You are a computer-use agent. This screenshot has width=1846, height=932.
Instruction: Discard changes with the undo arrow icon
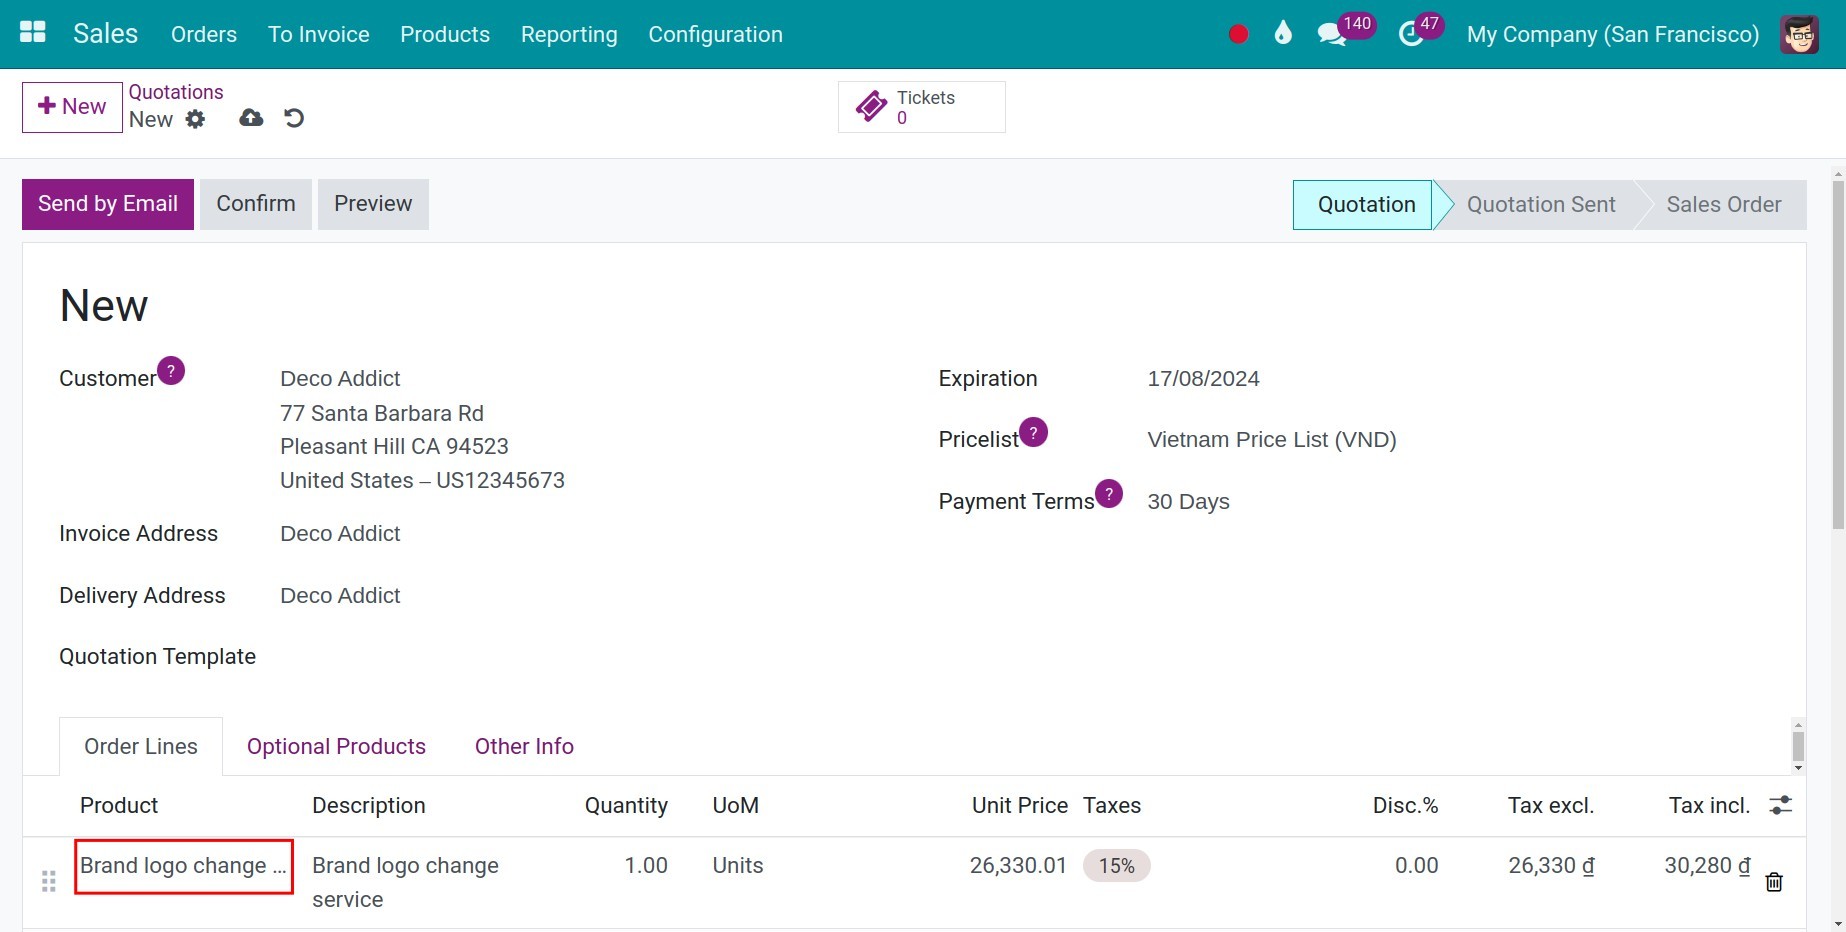(x=294, y=118)
